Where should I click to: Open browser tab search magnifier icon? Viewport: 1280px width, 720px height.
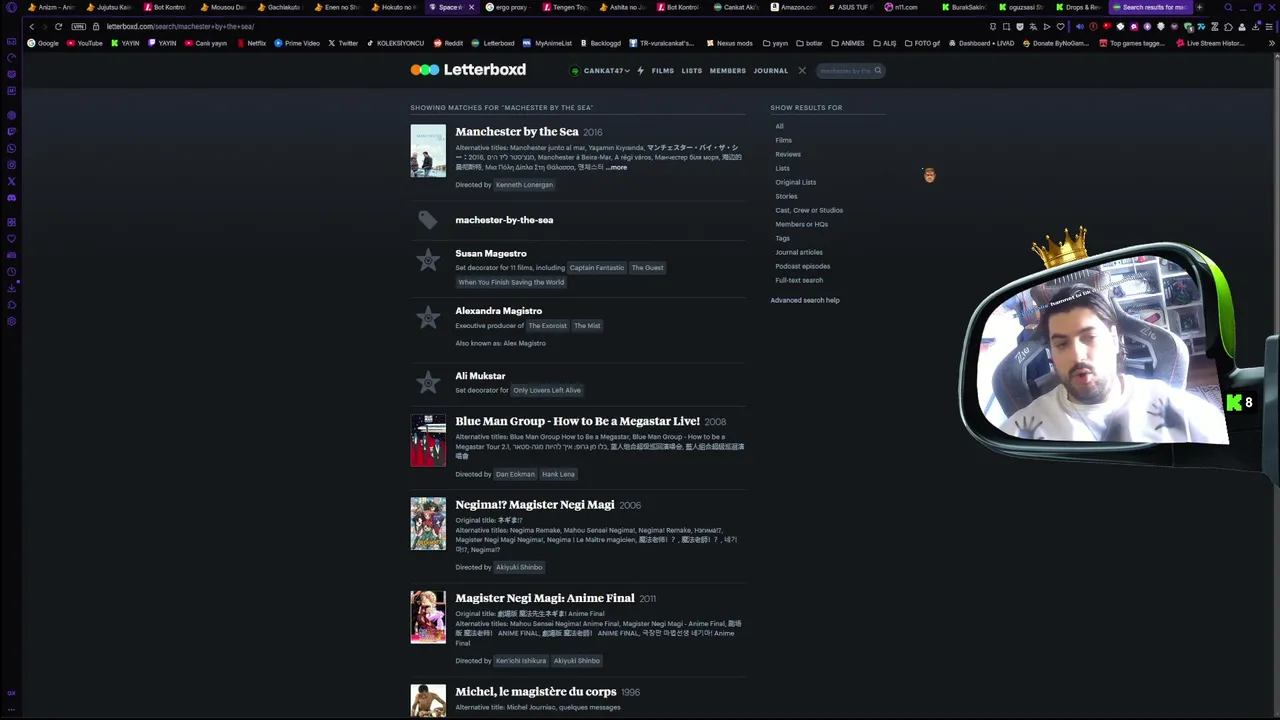coord(1228,7)
